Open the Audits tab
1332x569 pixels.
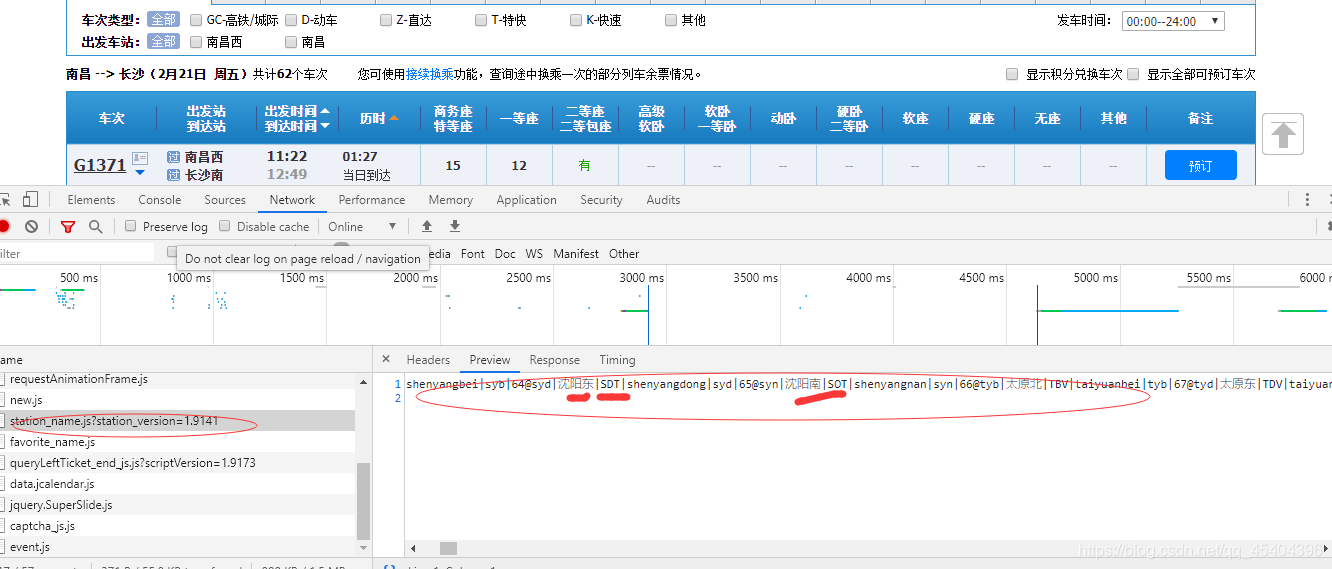coord(663,200)
